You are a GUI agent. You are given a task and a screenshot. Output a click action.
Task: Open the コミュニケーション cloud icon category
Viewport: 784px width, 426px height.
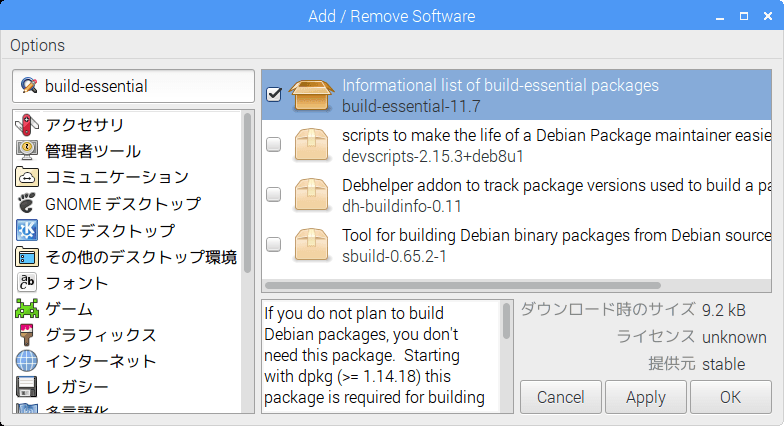[27, 177]
